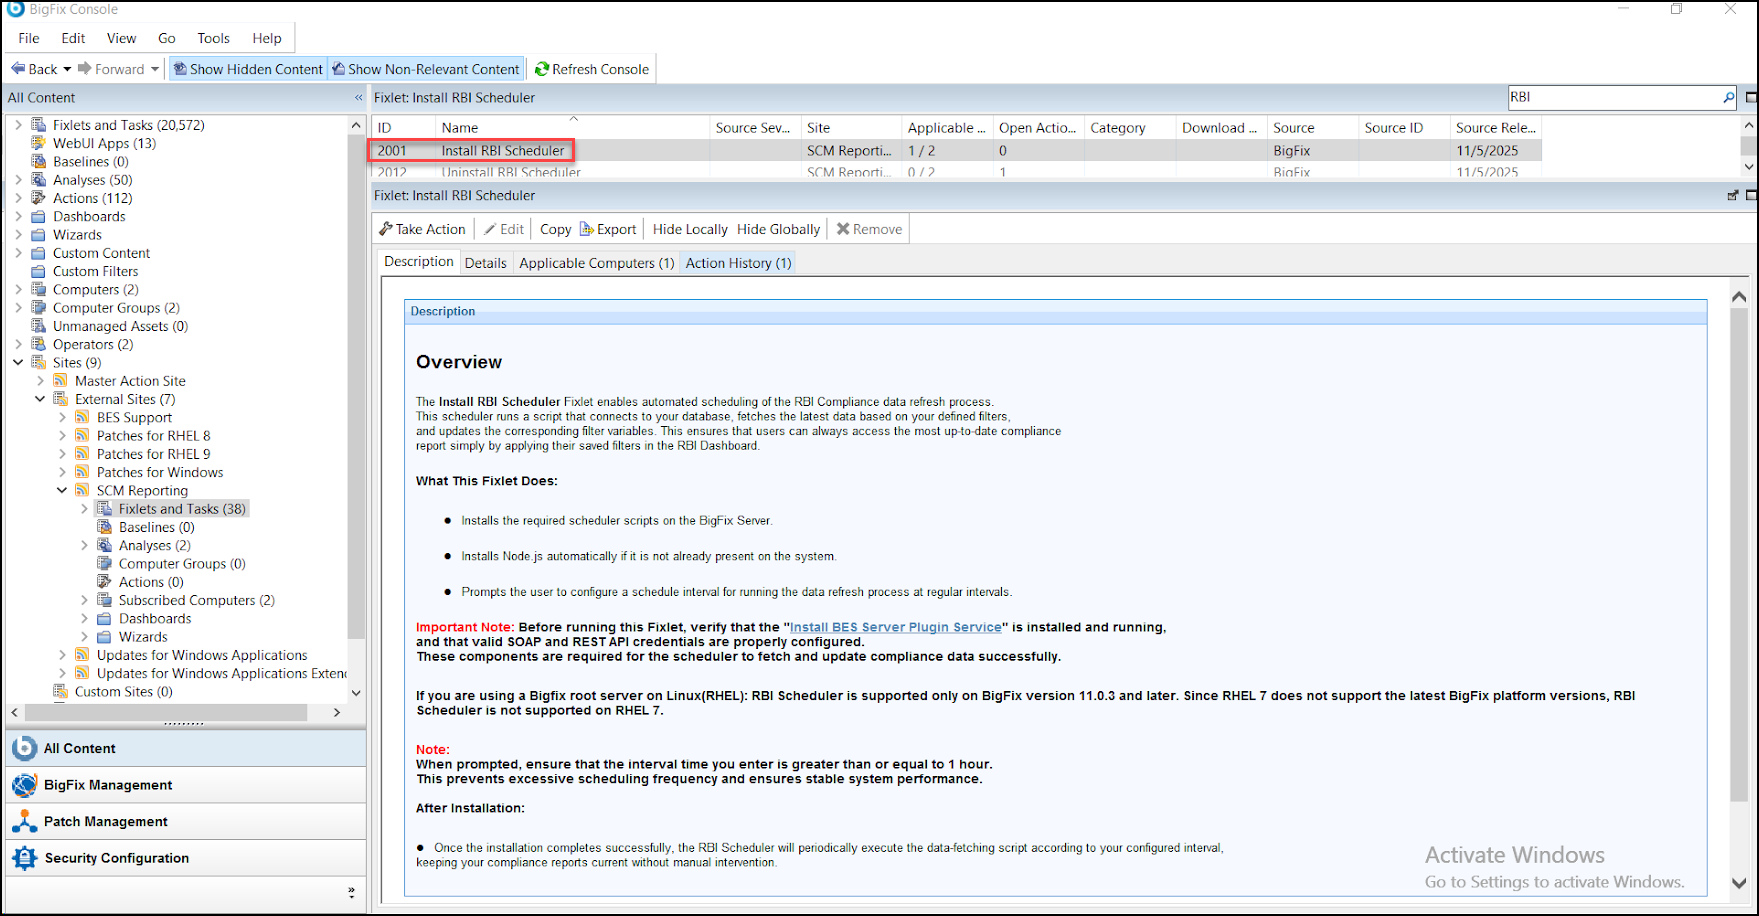The image size is (1759, 916).
Task: Open the Tools menu
Action: click(x=212, y=38)
